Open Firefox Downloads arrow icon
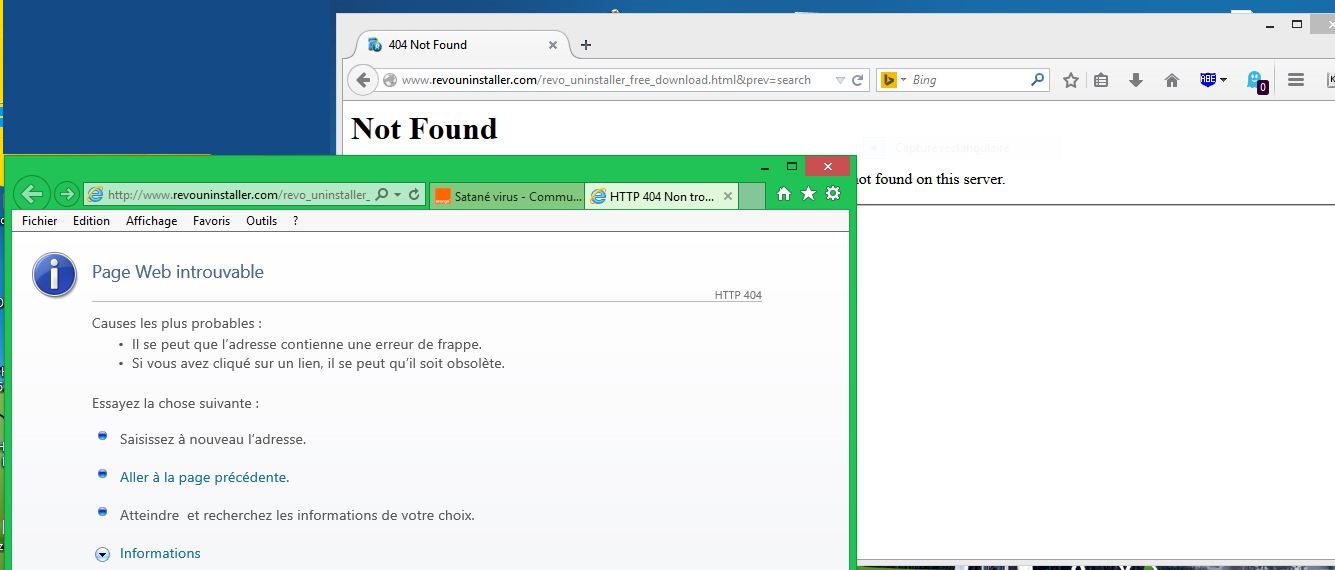Viewport: 1335px width, 570px height. click(1136, 80)
